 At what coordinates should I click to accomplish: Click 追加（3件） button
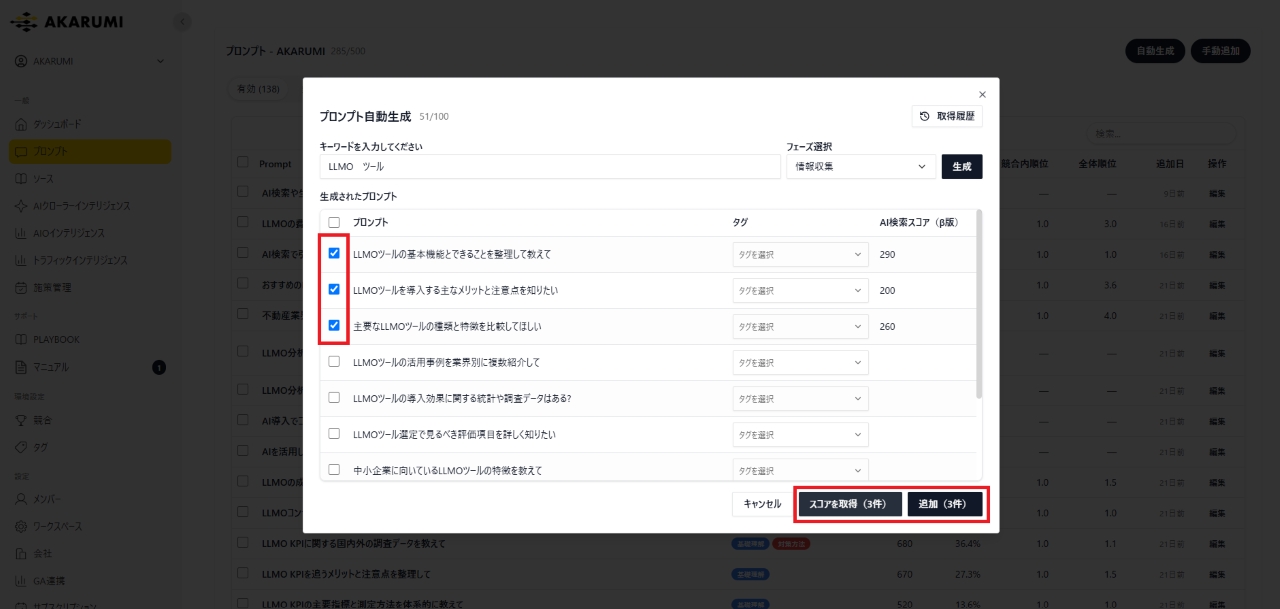(945, 504)
